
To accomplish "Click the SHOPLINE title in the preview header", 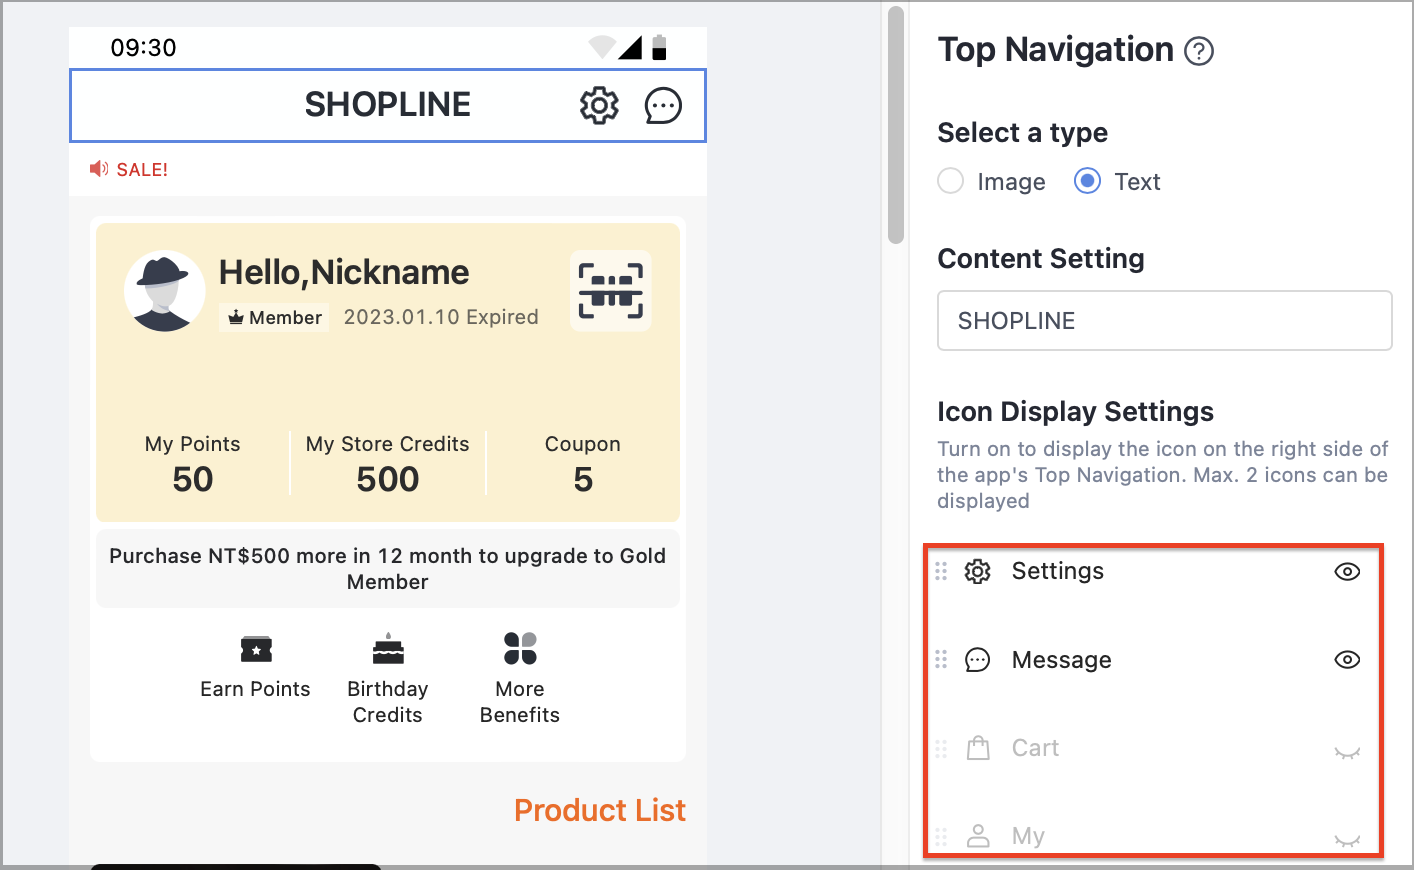I will [x=388, y=105].
